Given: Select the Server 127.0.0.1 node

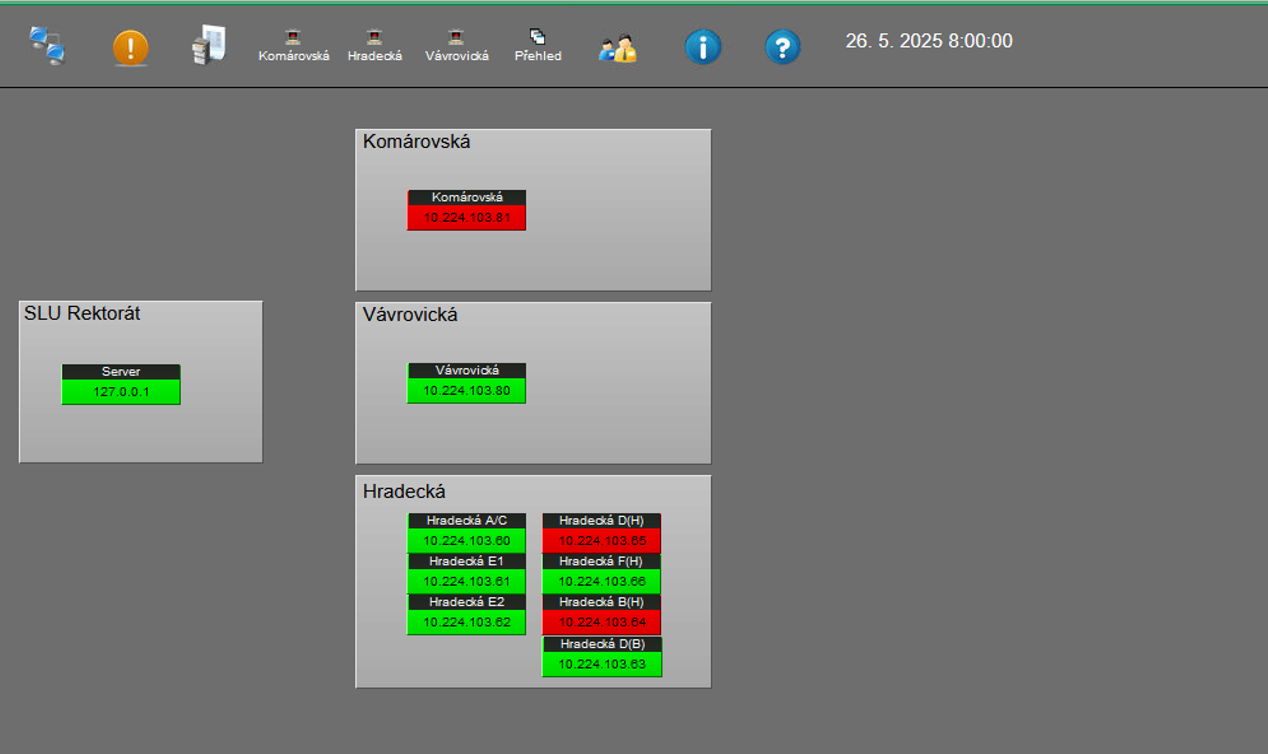Looking at the screenshot, I should (121, 384).
